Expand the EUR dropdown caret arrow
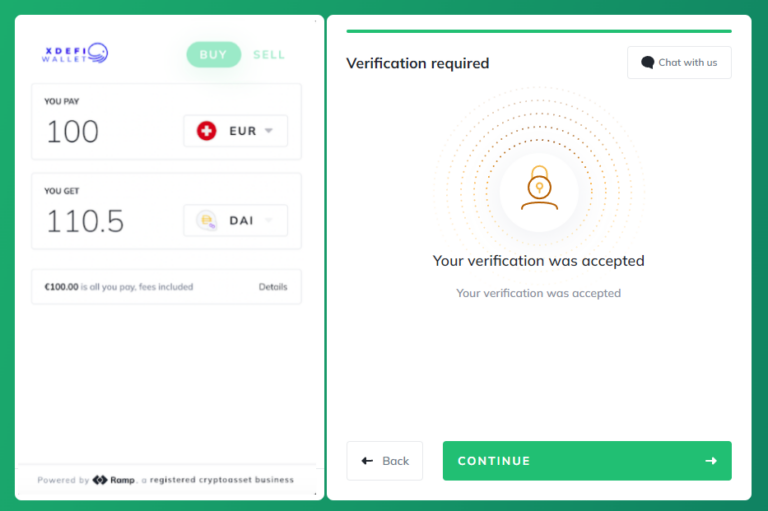 (x=268, y=130)
